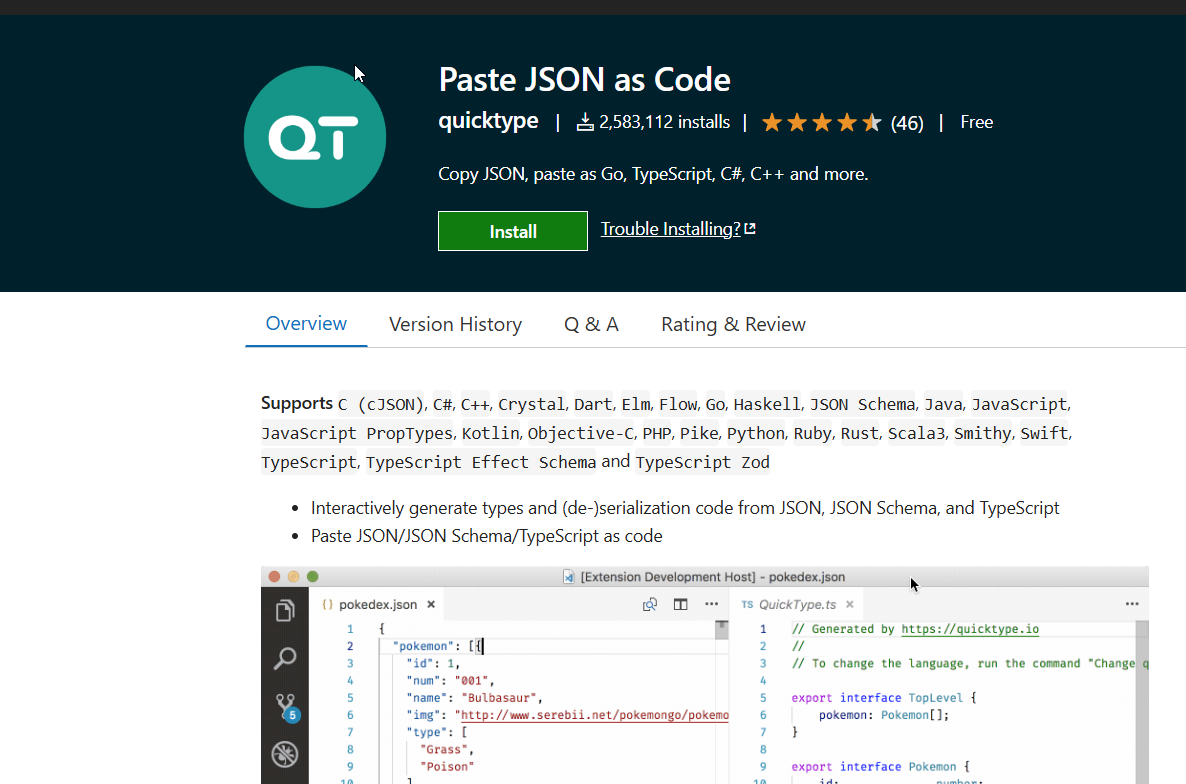Click the serebii.net image URL in JSON
1186x784 pixels.
tap(595, 714)
